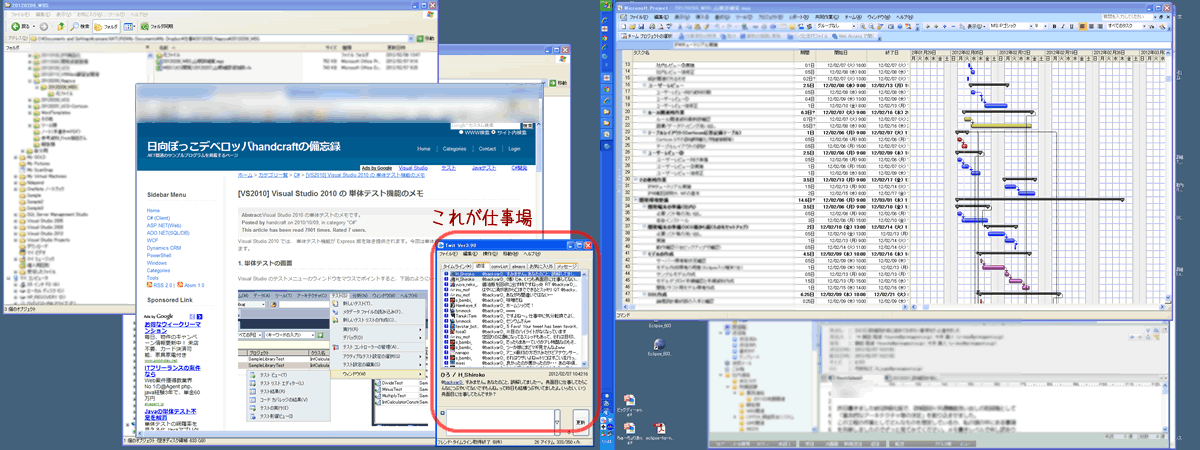Toggle Underline formatting in Project toolbar
The height and width of the screenshot is (450, 1200).
tap(1071, 26)
